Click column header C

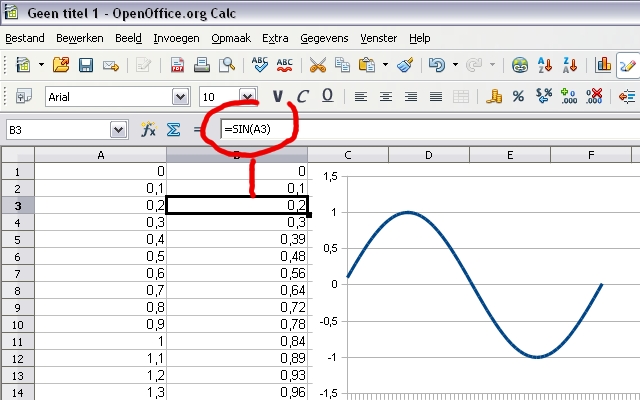click(347, 155)
